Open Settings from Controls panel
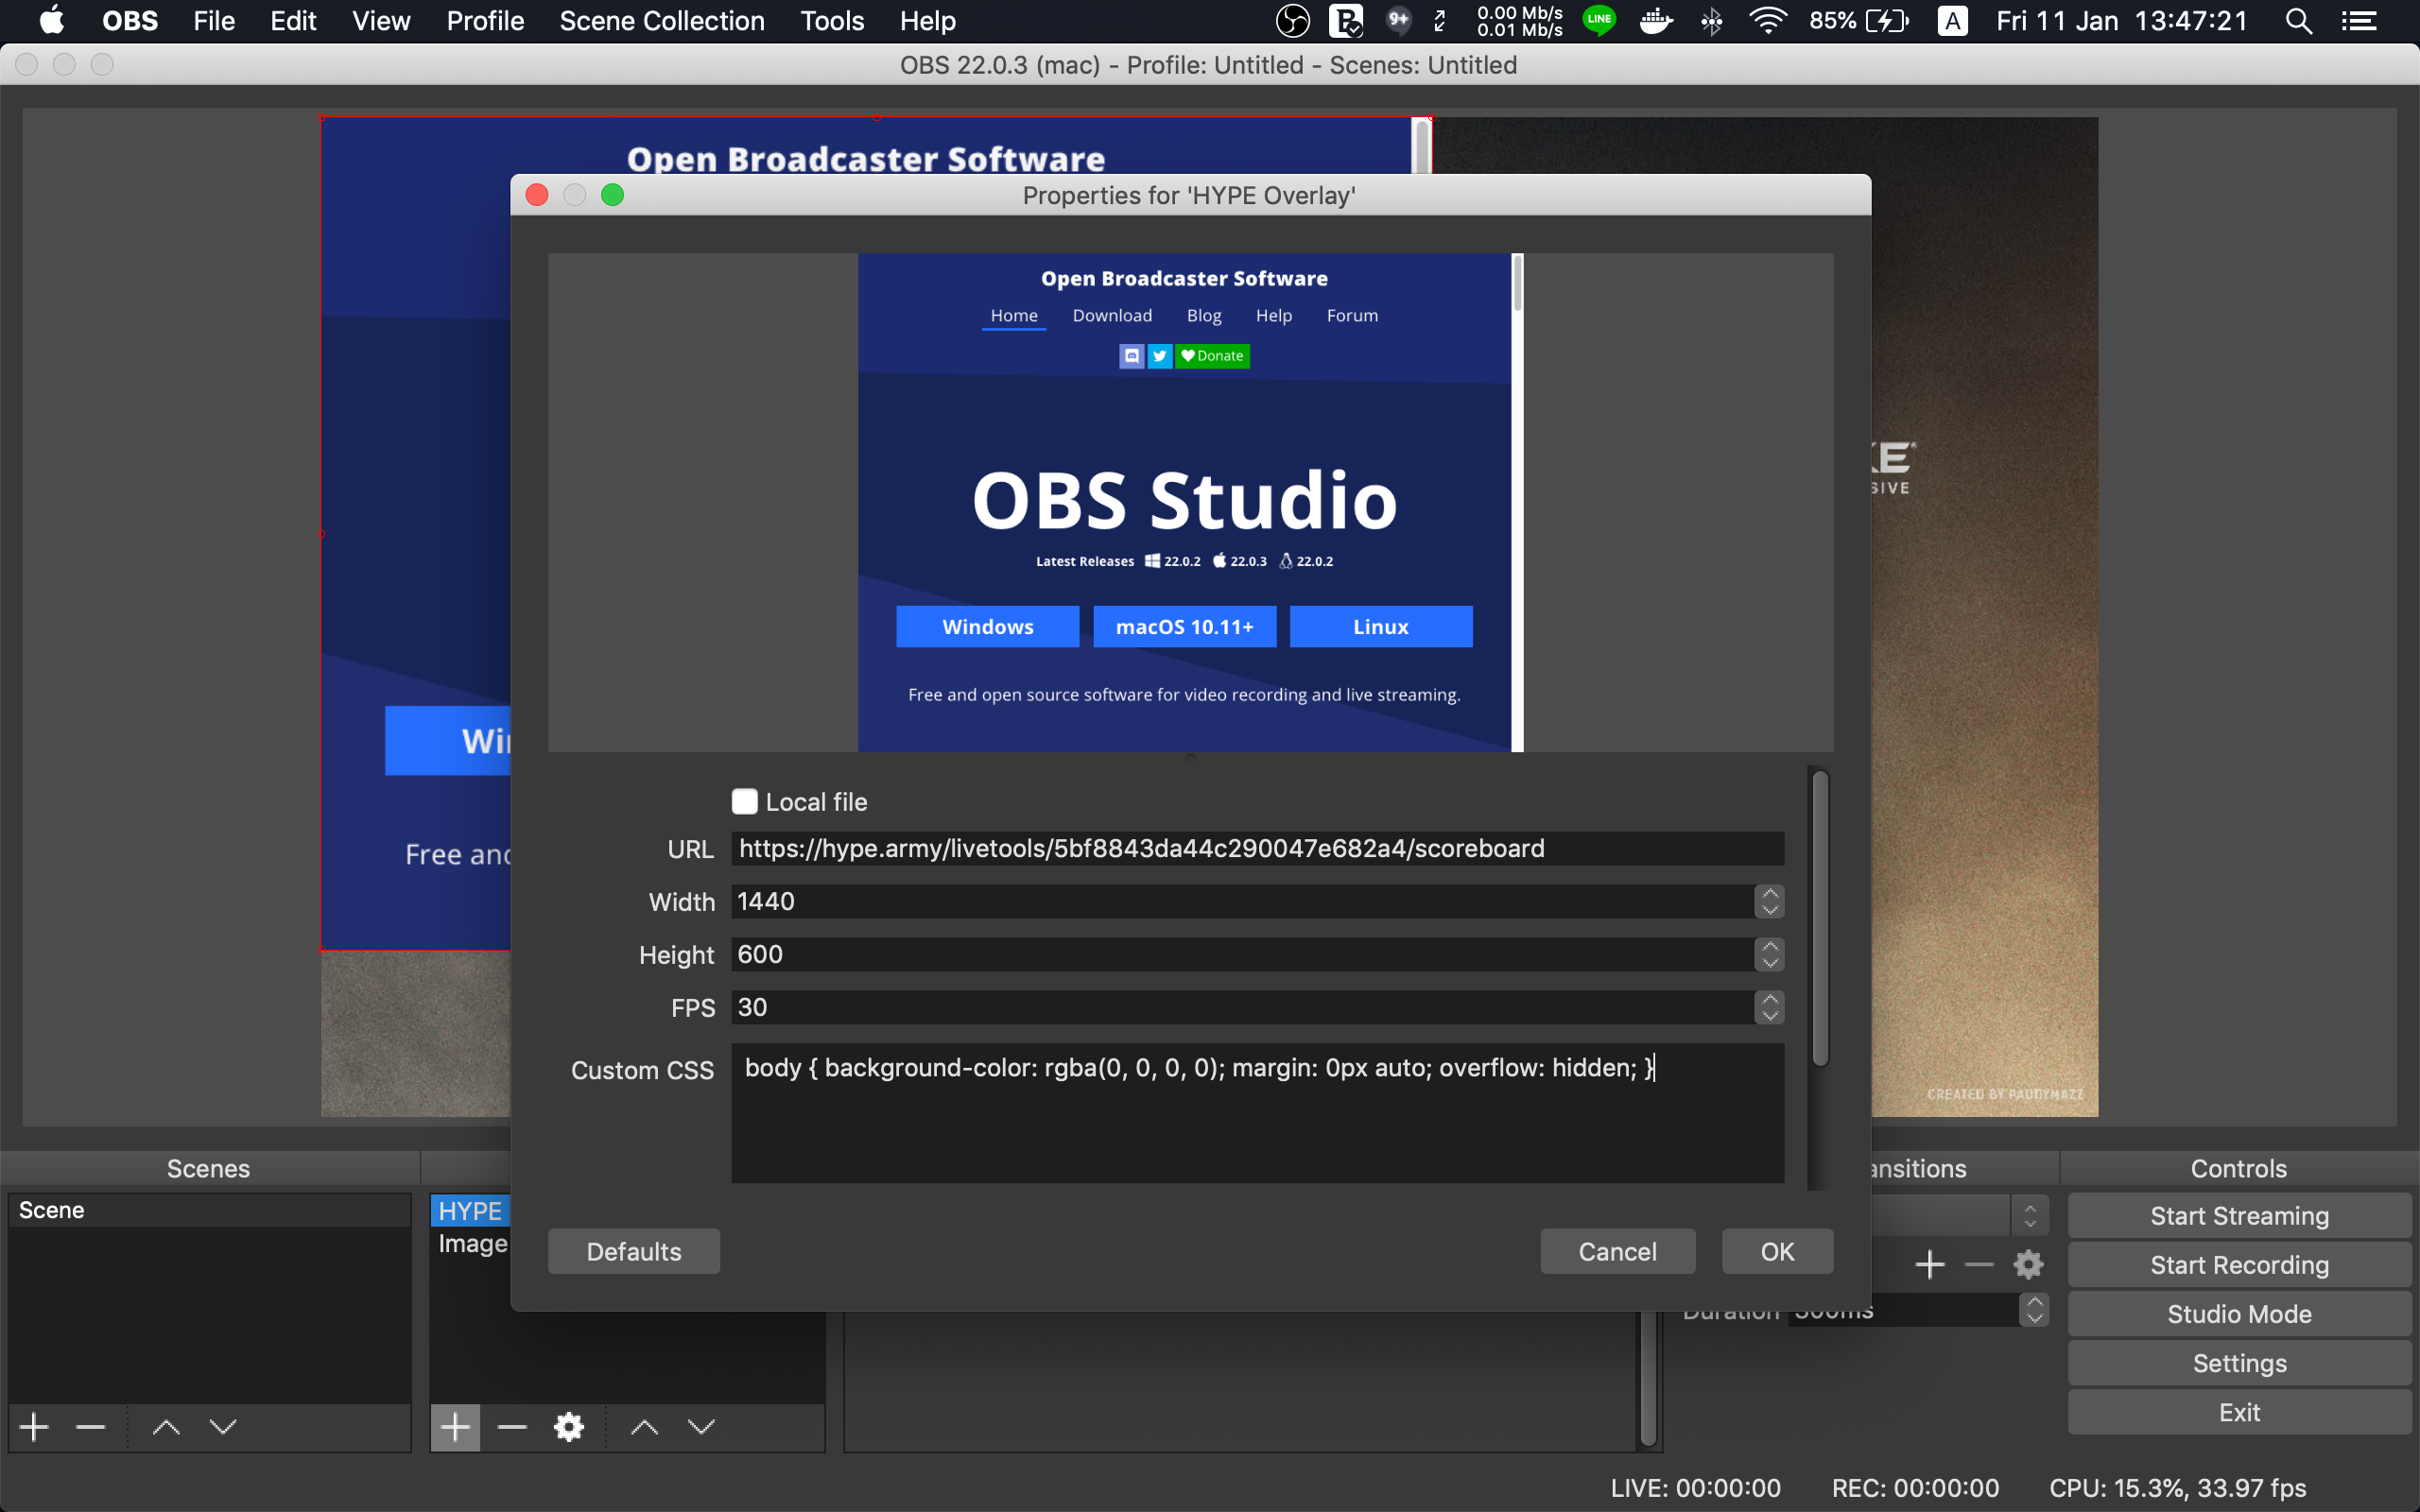This screenshot has width=2420, height=1512. [x=2239, y=1363]
